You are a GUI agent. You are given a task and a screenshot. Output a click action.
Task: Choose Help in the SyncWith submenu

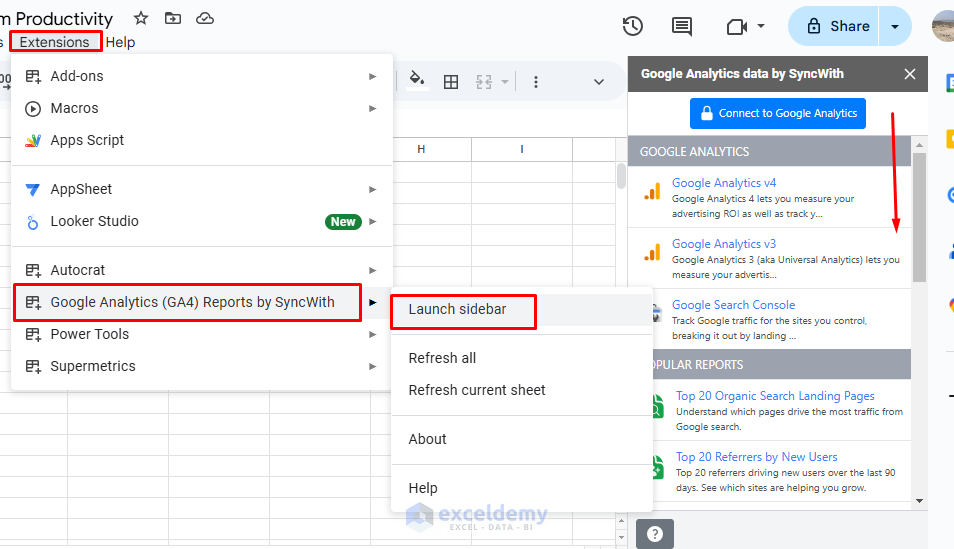coord(522,488)
